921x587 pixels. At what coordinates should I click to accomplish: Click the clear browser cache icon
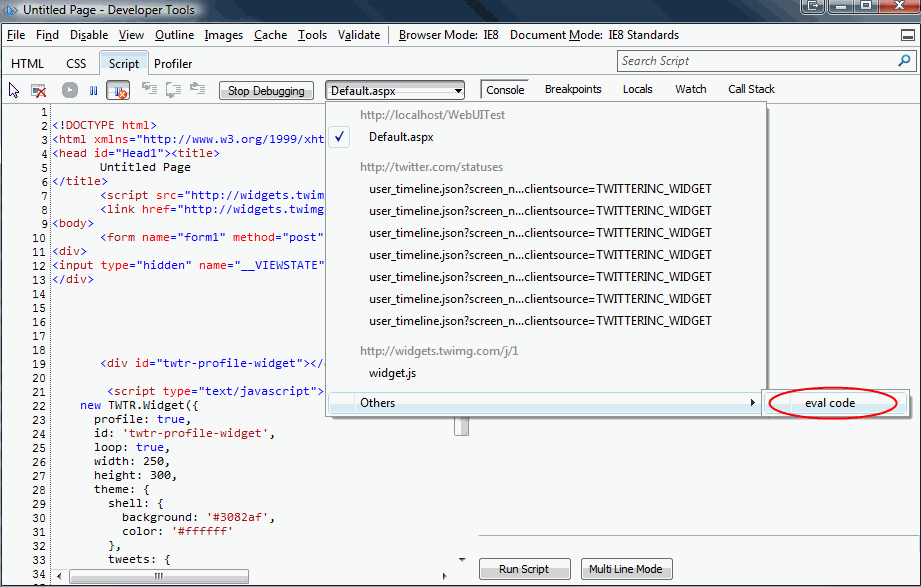coord(39,90)
